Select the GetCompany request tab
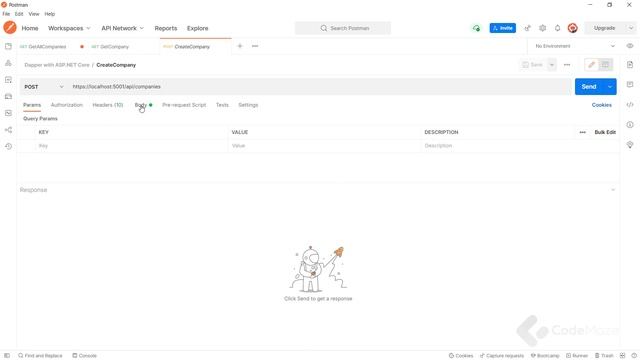The height and width of the screenshot is (360, 640). (x=110, y=47)
